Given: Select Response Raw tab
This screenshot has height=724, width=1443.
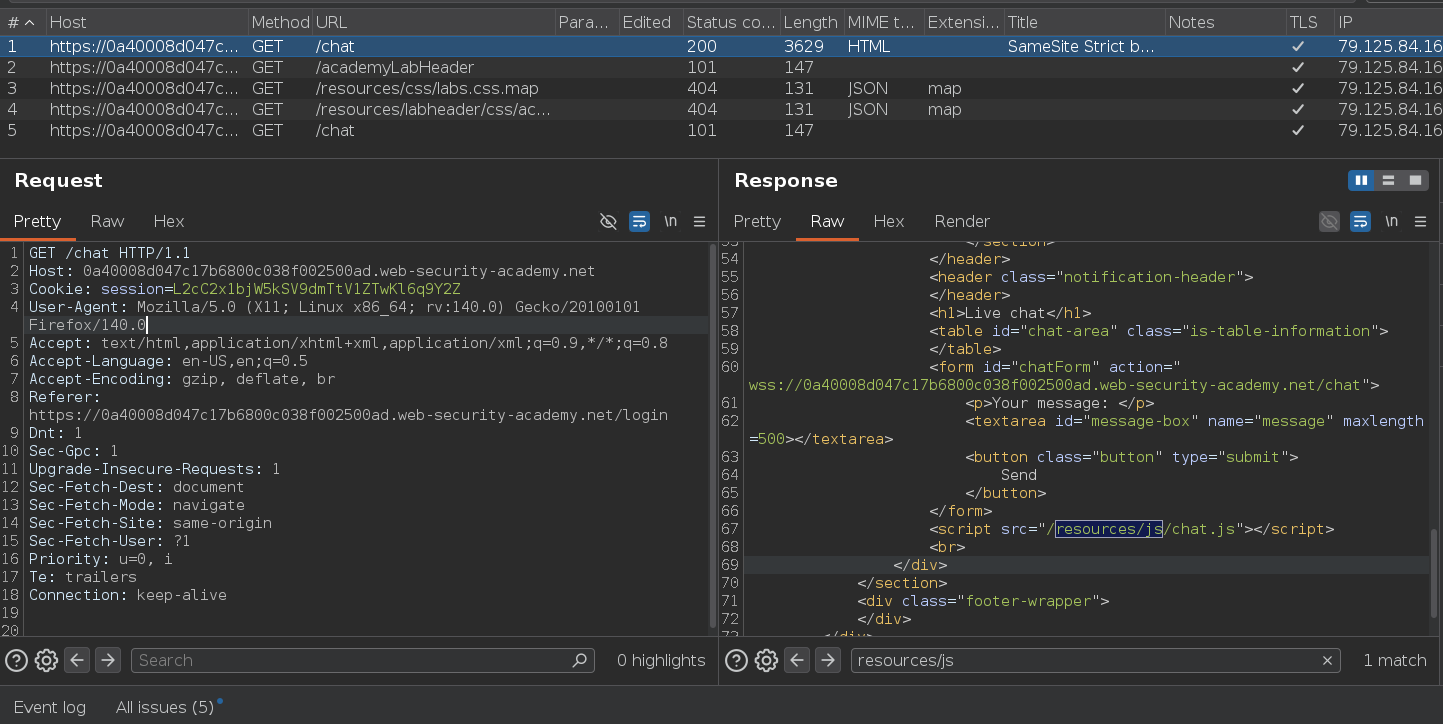Looking at the screenshot, I should click(827, 221).
